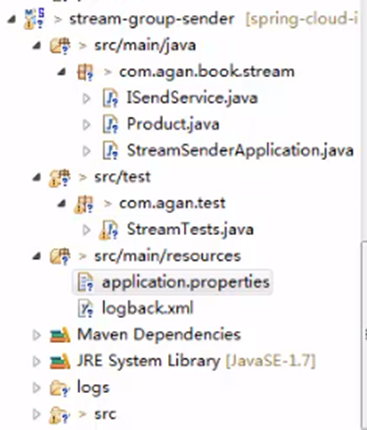Click the JRE System Library icon
The height and width of the screenshot is (430, 367).
[60, 361]
